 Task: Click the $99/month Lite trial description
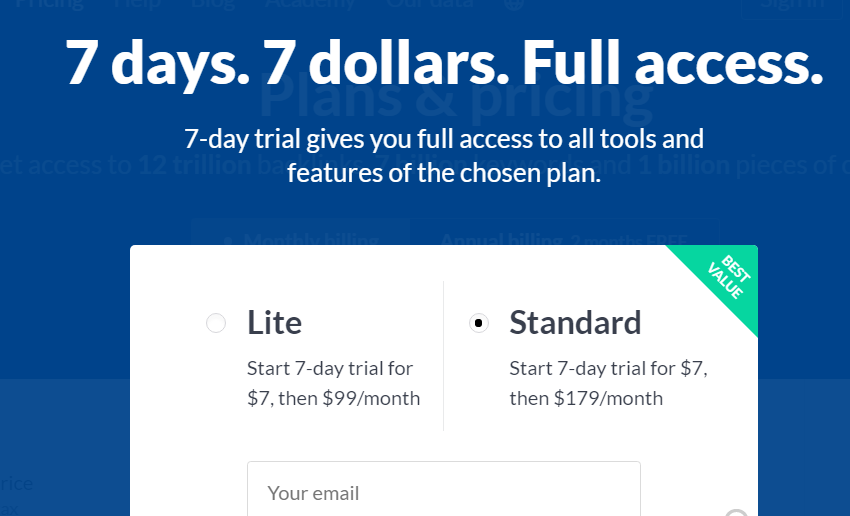333,383
